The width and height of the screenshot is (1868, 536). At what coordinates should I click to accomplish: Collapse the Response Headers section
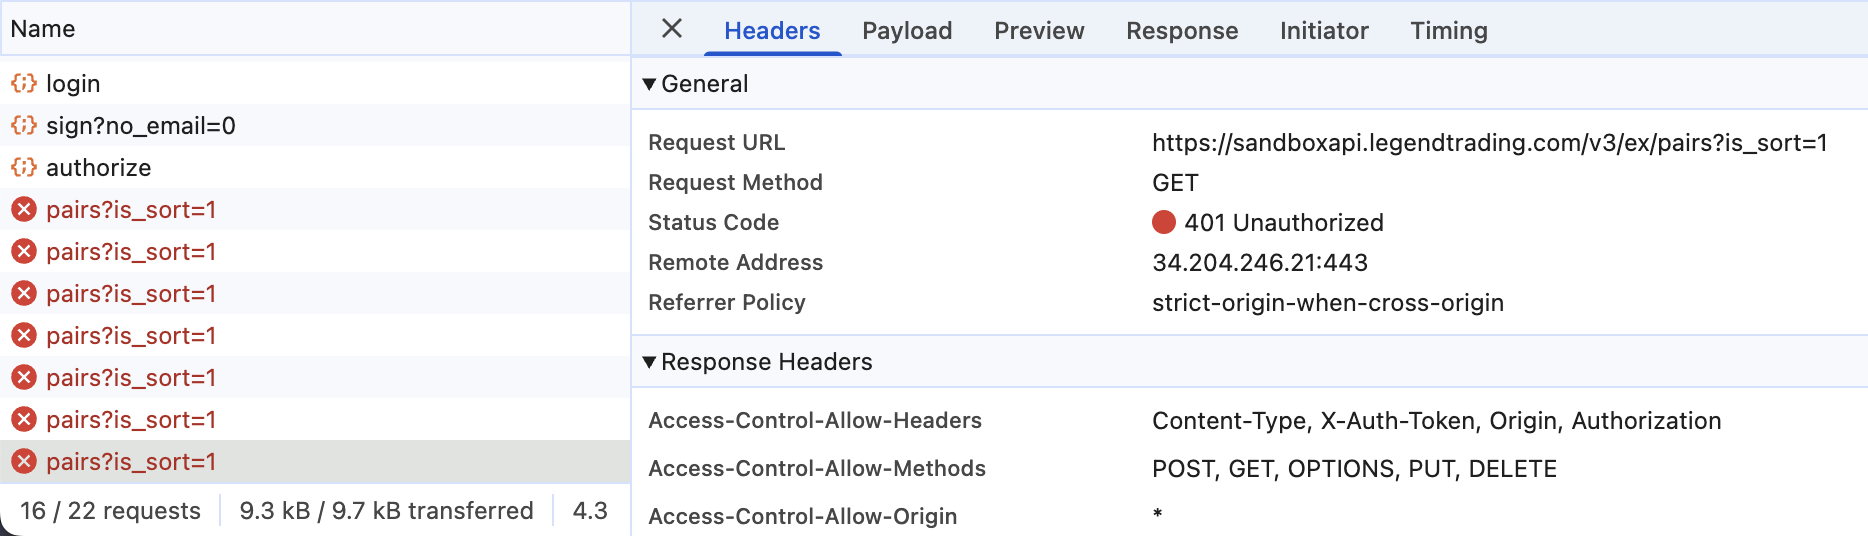click(x=650, y=362)
